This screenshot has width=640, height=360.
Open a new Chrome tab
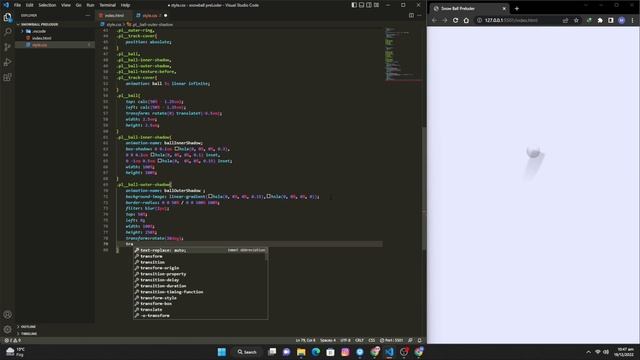click(x=517, y=9)
